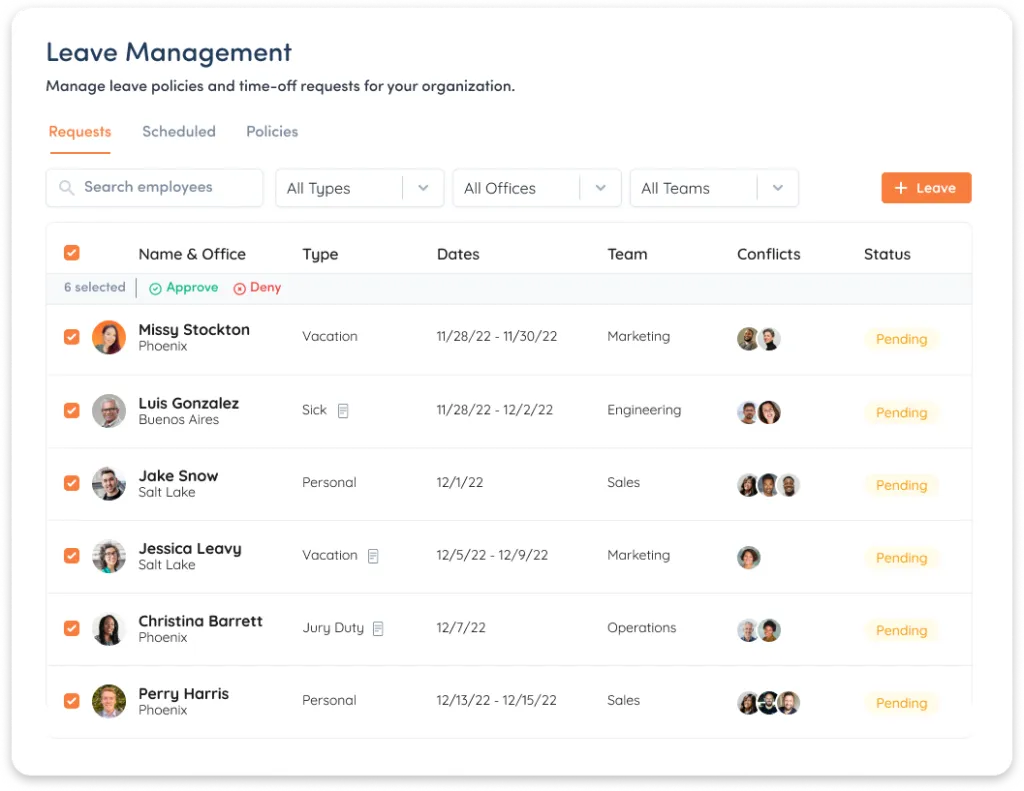The height and width of the screenshot is (791, 1024).
Task: Click the search magnifier icon
Action: point(66,188)
